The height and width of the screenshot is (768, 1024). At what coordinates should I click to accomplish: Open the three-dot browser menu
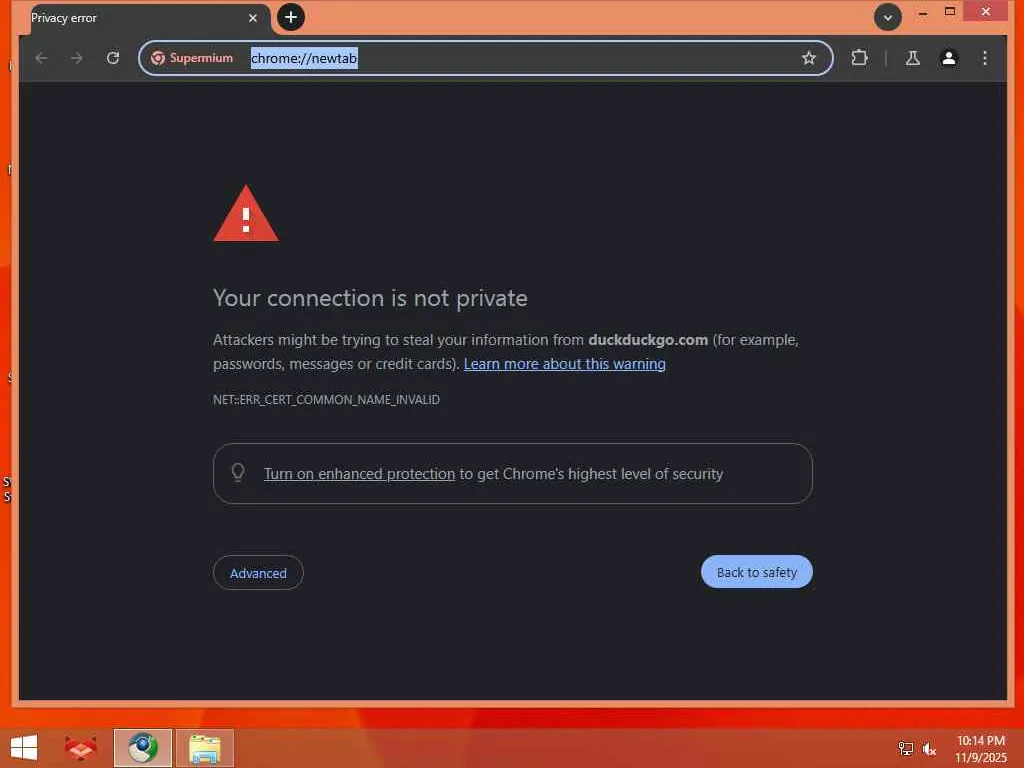(985, 58)
